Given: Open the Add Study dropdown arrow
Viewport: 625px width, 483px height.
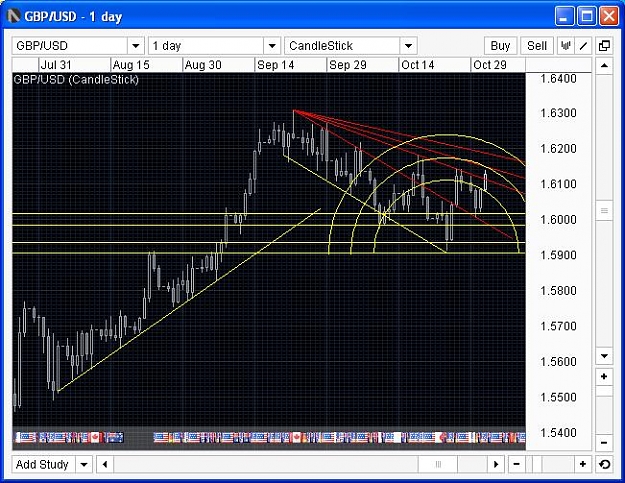Looking at the screenshot, I should coord(84,464).
